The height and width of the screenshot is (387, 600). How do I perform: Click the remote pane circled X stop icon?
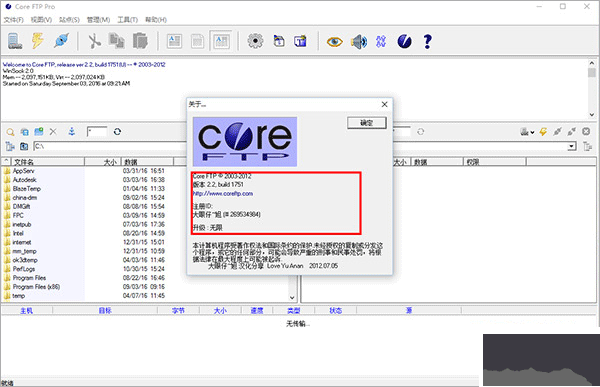click(586, 132)
